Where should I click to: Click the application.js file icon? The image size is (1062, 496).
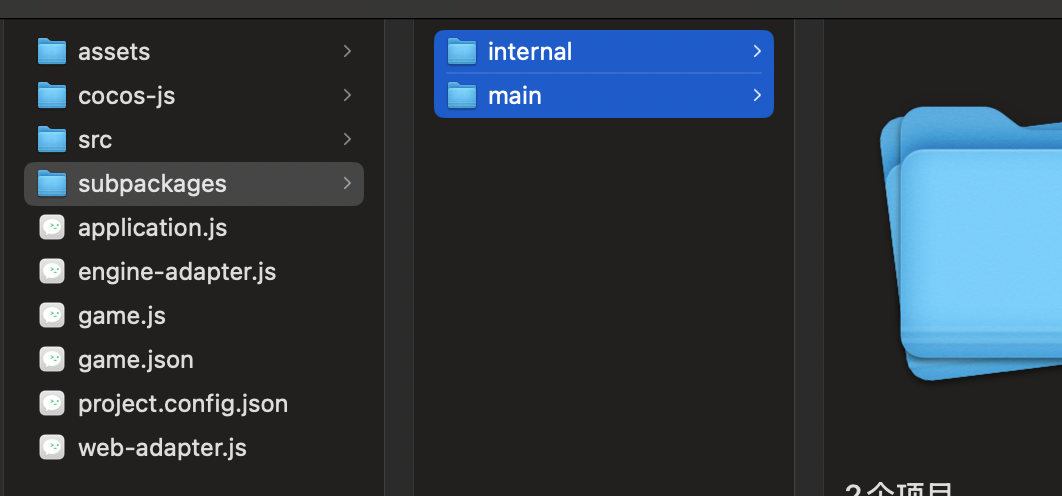[x=52, y=227]
